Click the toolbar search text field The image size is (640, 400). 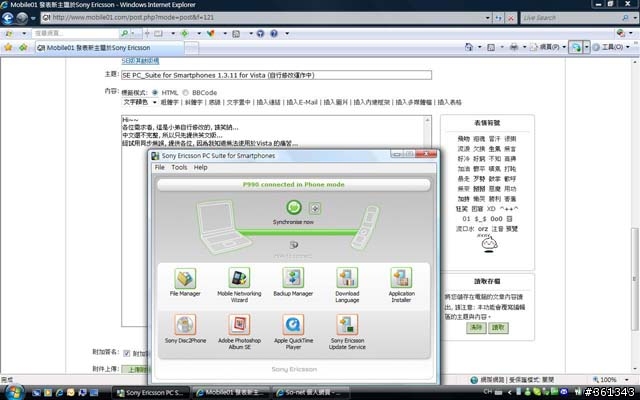(x=75, y=33)
